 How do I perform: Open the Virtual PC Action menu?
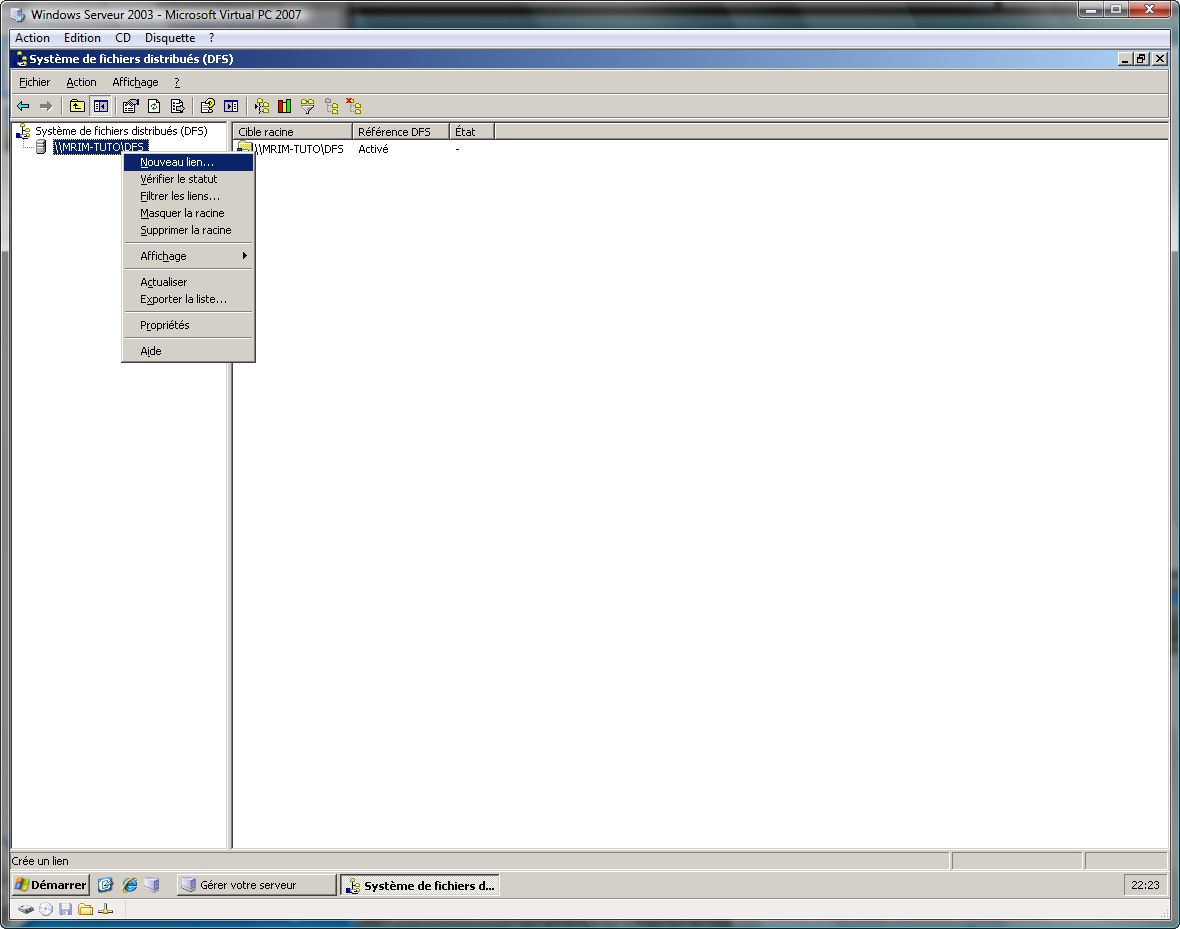(32, 38)
